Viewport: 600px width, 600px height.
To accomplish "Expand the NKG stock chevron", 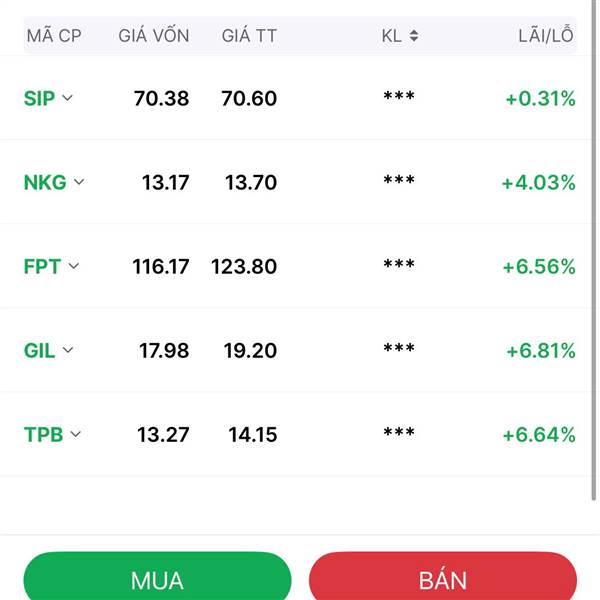I will [x=79, y=182].
